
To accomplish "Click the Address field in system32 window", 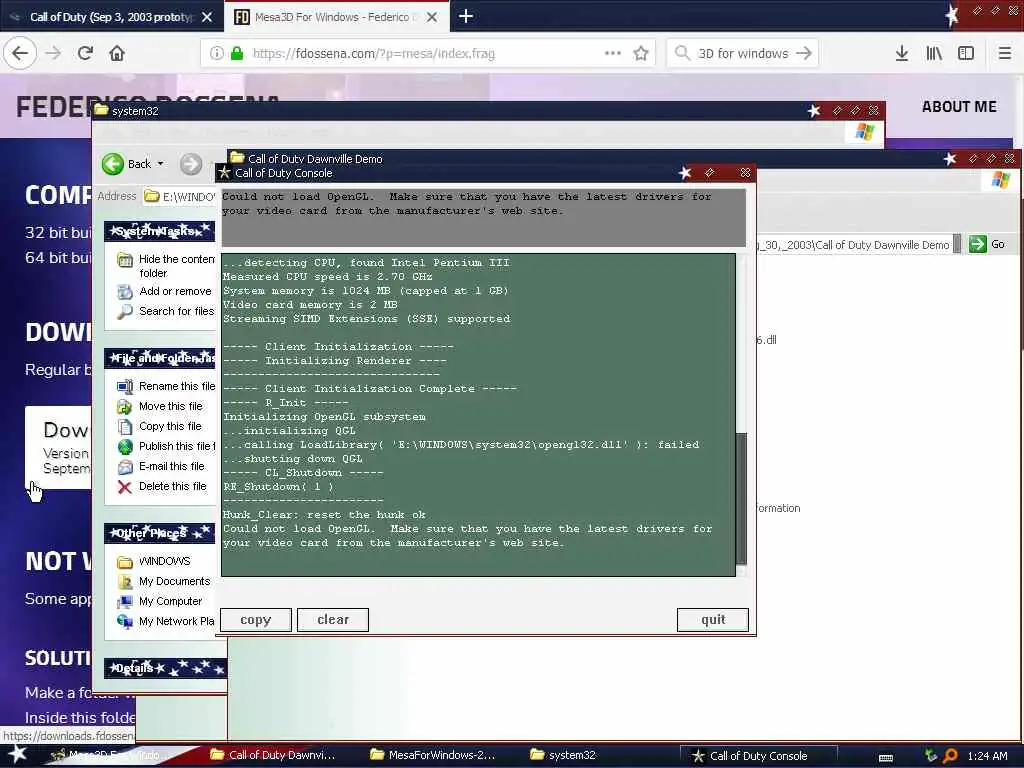I will 180,197.
